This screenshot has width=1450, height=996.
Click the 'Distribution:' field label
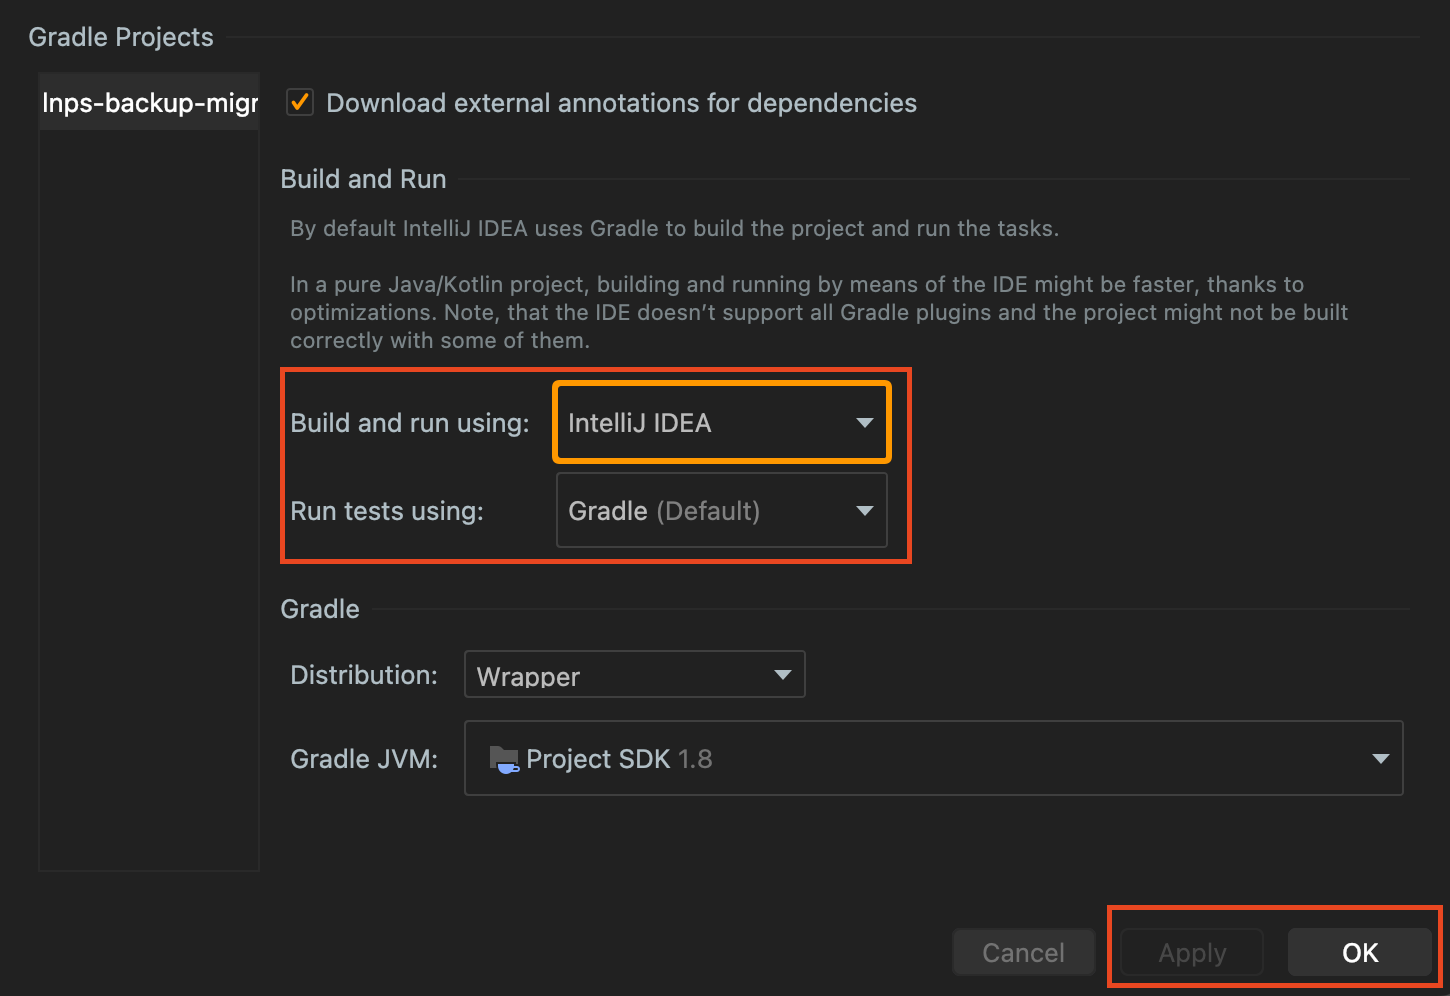click(364, 675)
